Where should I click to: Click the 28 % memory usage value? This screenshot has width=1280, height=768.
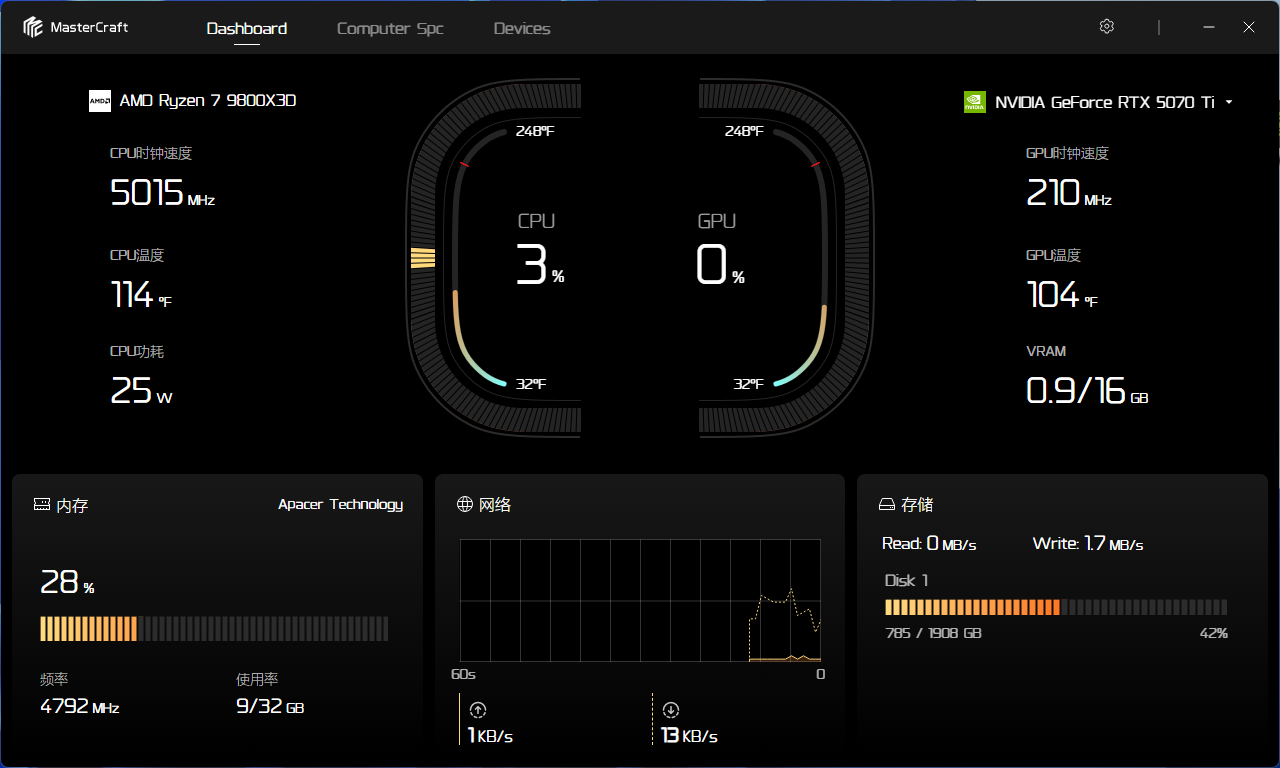[x=67, y=582]
